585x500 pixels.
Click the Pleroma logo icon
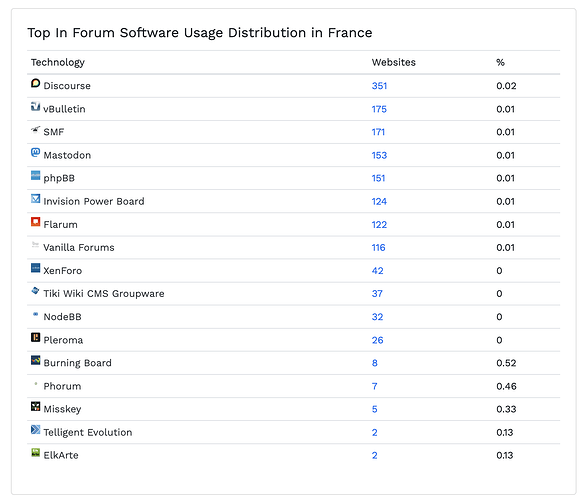click(35, 337)
